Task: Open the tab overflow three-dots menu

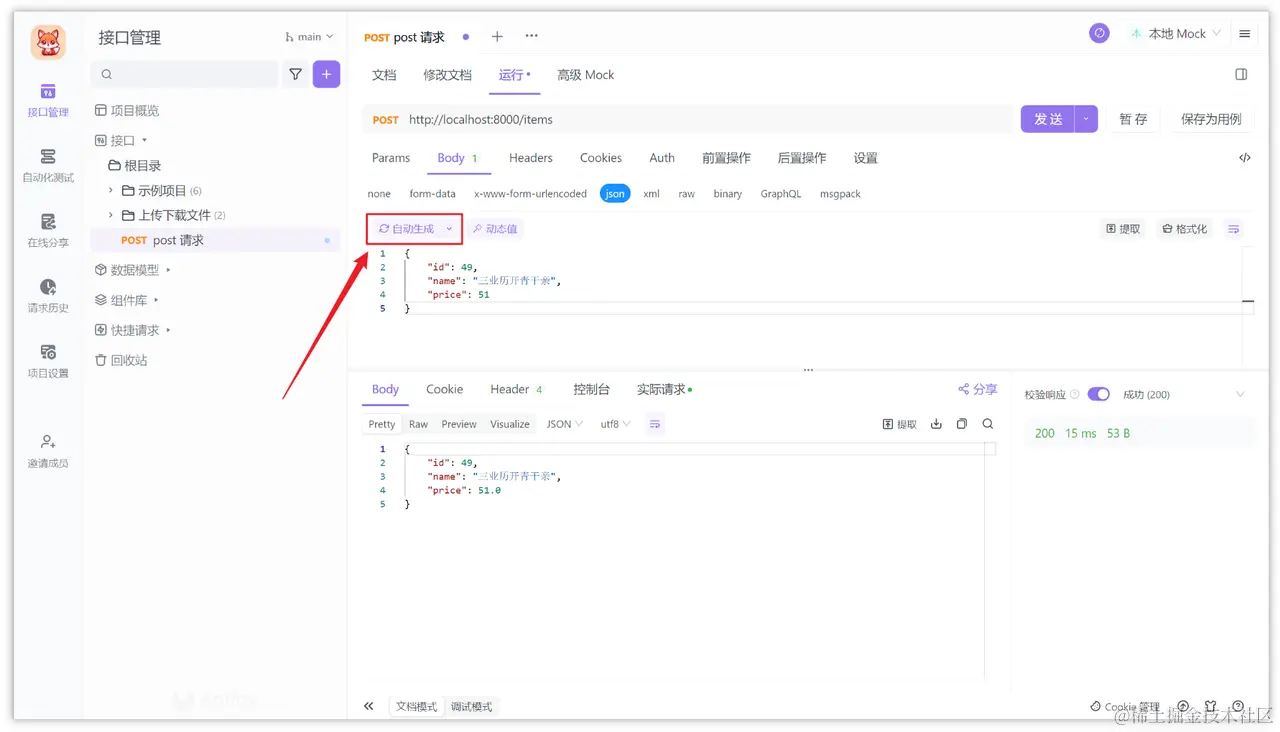Action: [532, 37]
